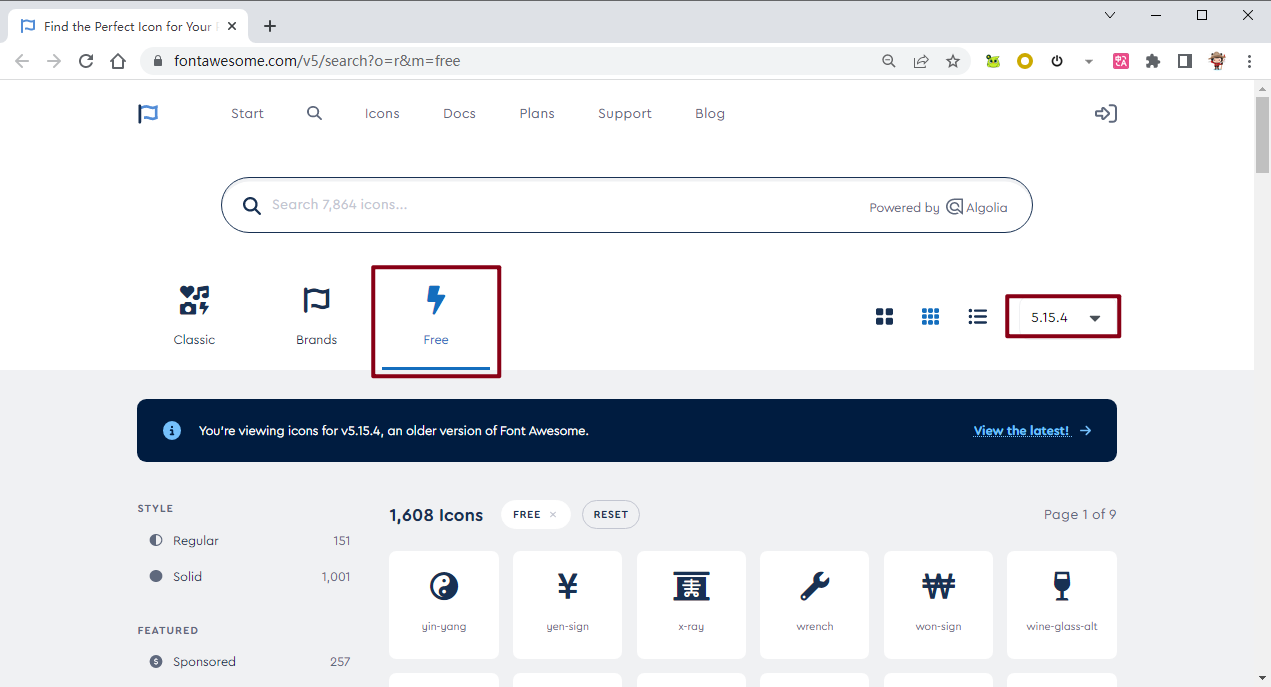Open the Support nav item

click(625, 114)
